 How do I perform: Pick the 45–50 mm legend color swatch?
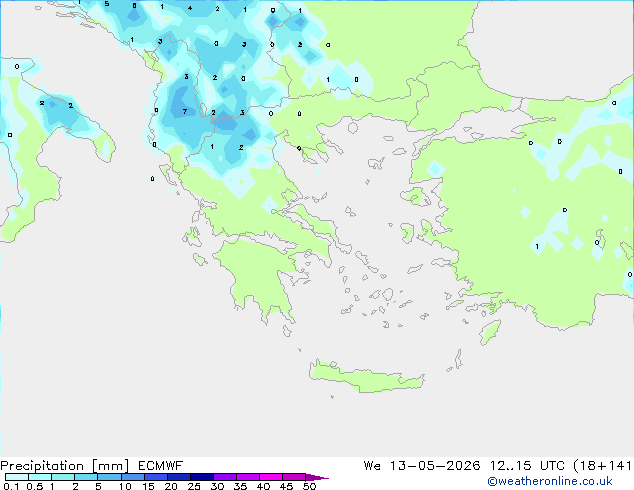294,477
